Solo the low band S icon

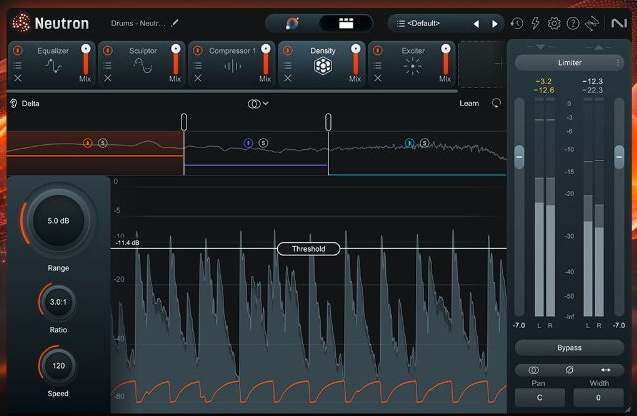pos(102,143)
